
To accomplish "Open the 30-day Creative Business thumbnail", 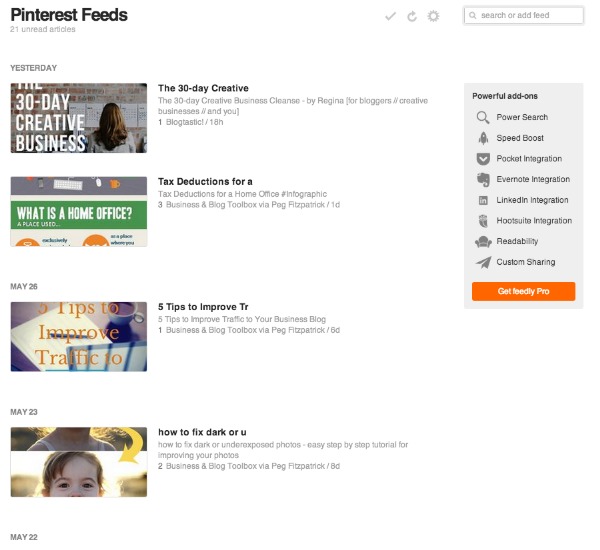I will (x=79, y=118).
